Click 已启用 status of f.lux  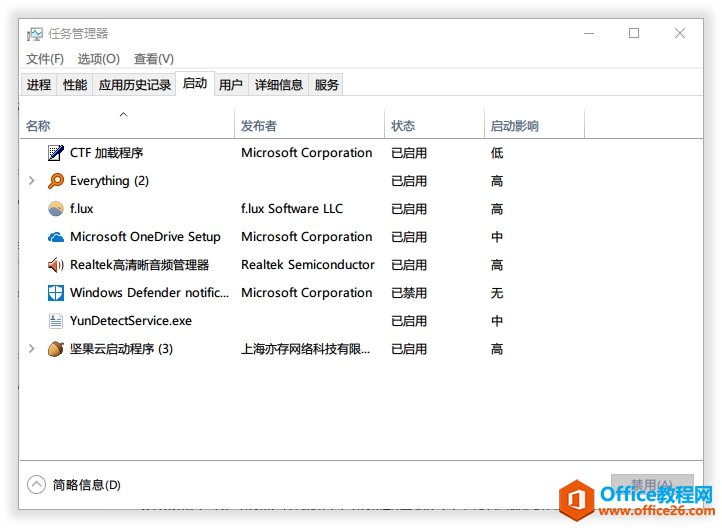(x=409, y=209)
